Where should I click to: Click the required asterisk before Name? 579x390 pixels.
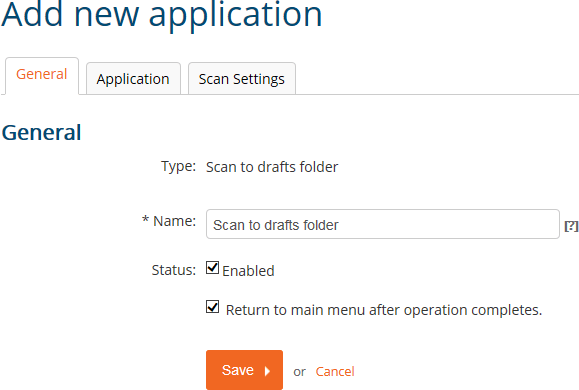point(145,219)
